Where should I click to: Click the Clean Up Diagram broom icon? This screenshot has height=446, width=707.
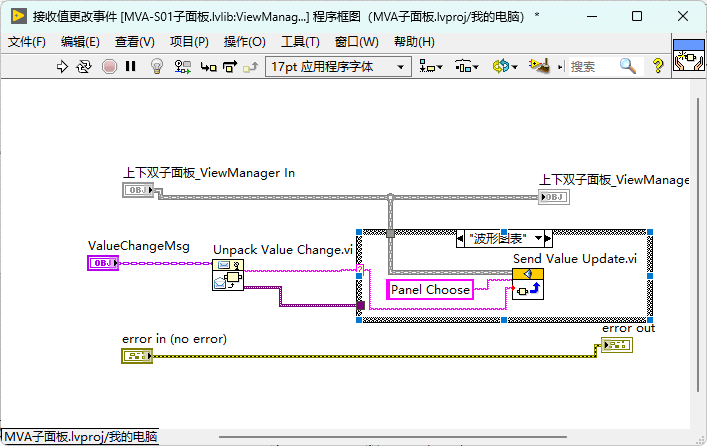click(x=540, y=66)
